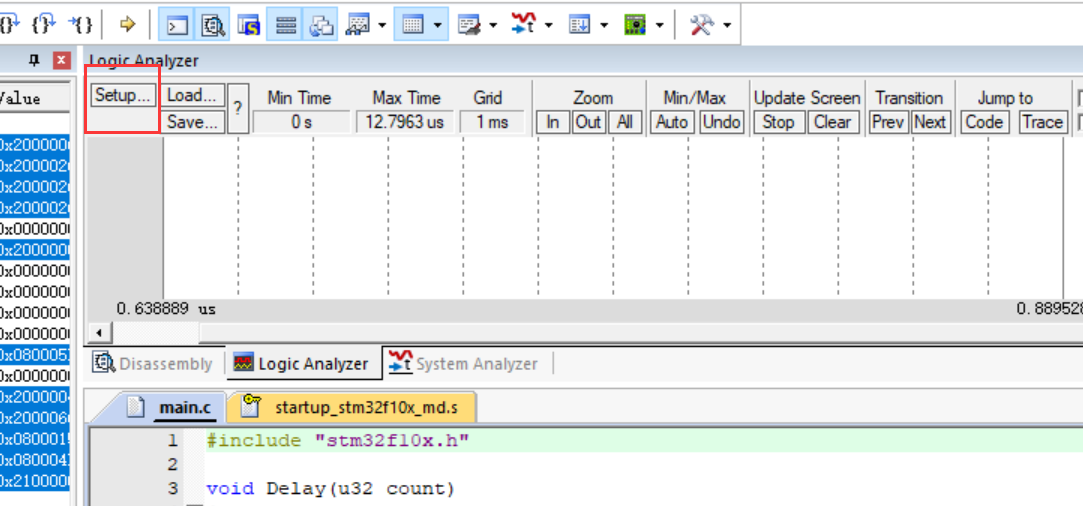Click the Analysis Windows waveform icon

coord(524,26)
